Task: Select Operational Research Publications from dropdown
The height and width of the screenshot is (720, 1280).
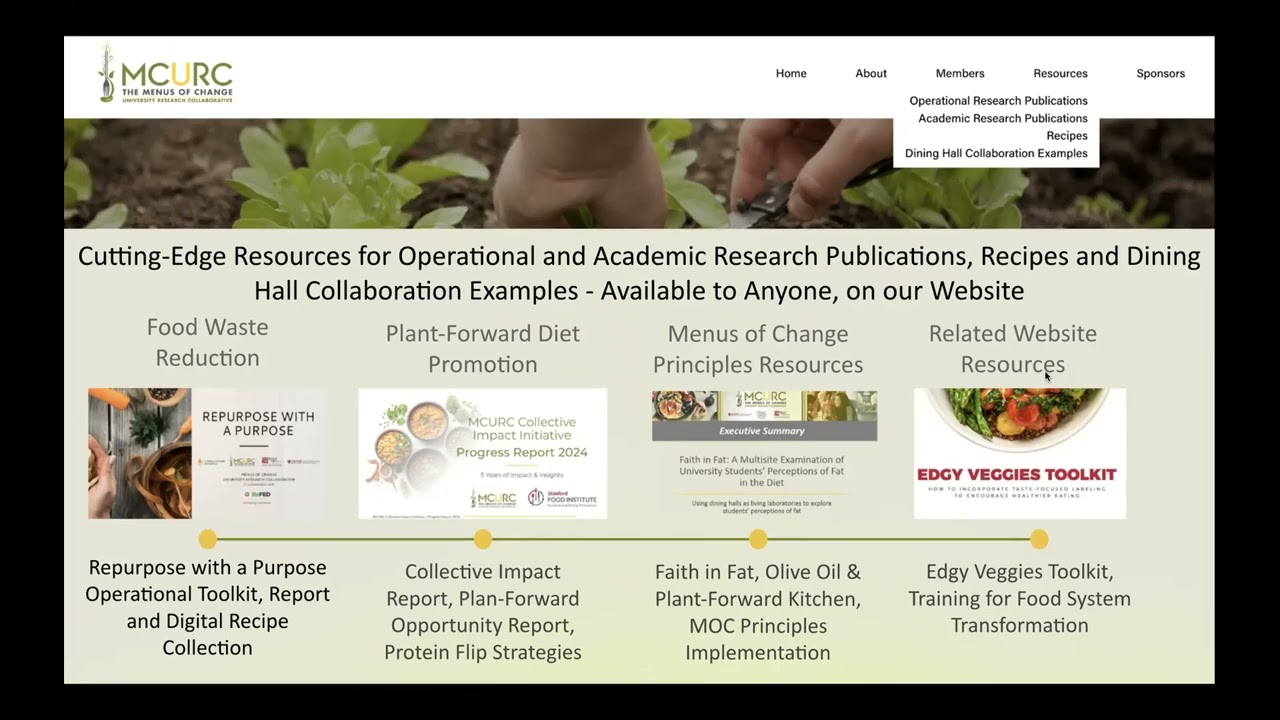Action: [x=998, y=101]
